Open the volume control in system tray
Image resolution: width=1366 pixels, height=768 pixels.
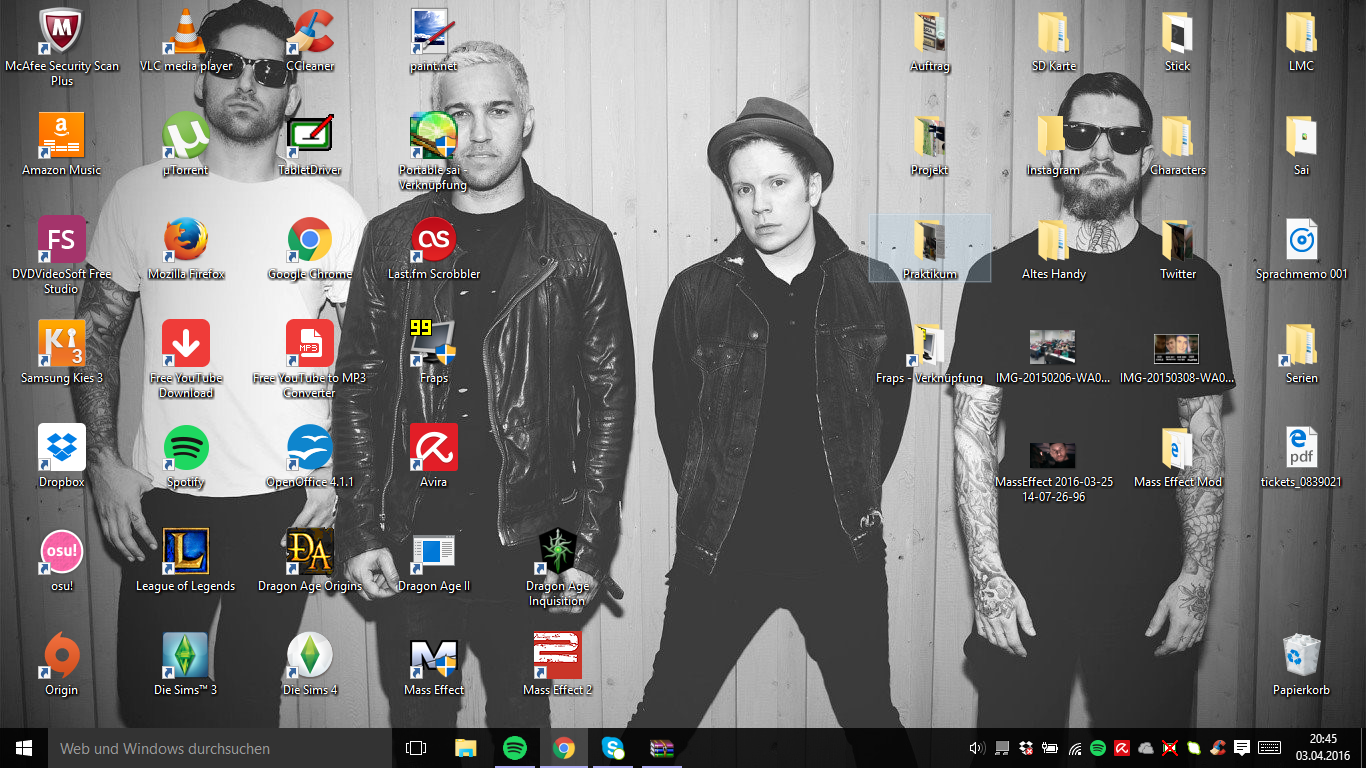pyautogui.click(x=977, y=748)
